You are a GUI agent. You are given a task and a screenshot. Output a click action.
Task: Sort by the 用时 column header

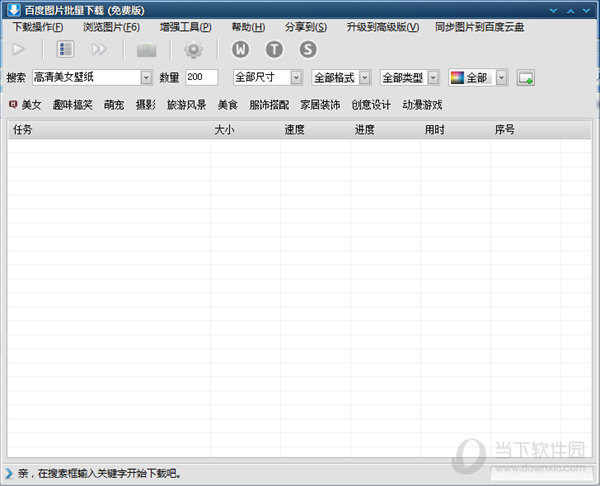click(455, 130)
